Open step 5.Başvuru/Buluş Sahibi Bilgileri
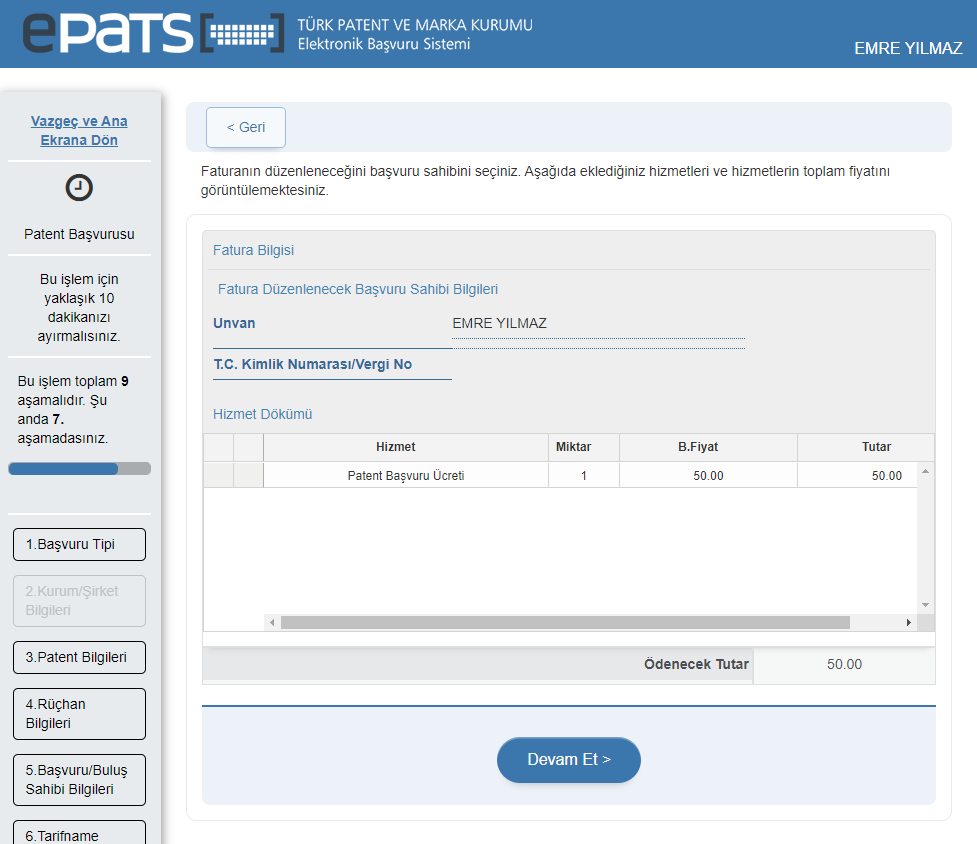Screen dimensions: 977x844 click(79, 780)
